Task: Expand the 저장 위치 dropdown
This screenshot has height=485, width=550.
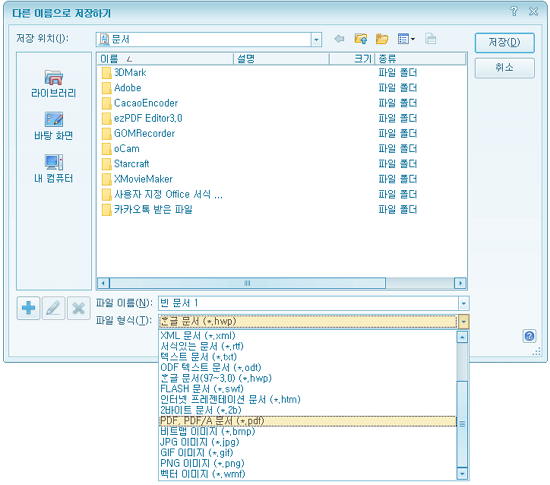Action: click(x=316, y=40)
